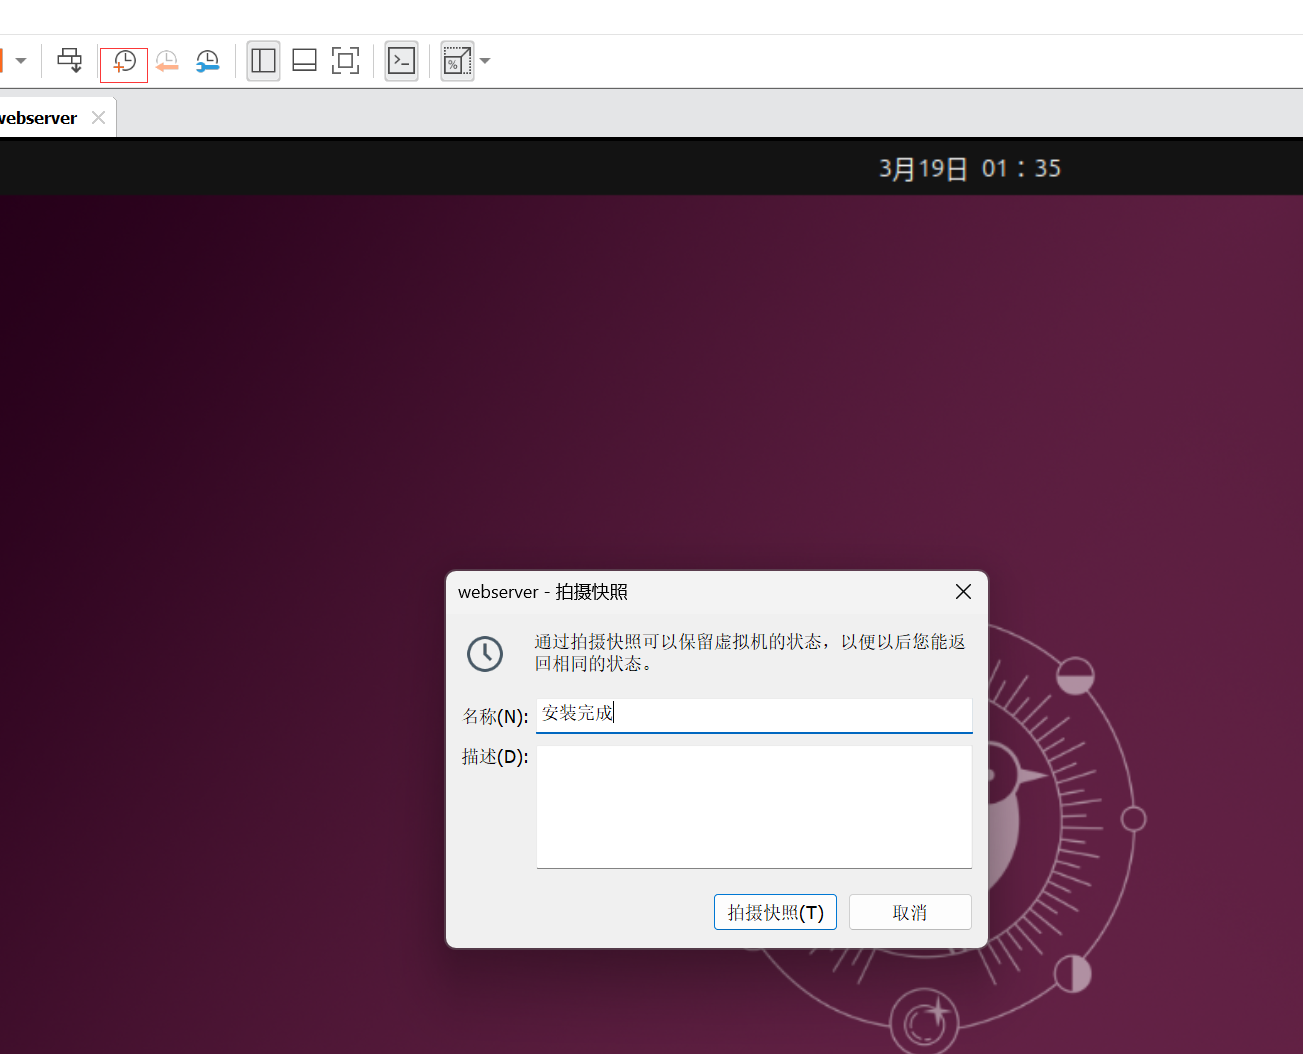Screen dimensions: 1303x1054
Task: Open the virtual machine console view
Action: (401, 61)
